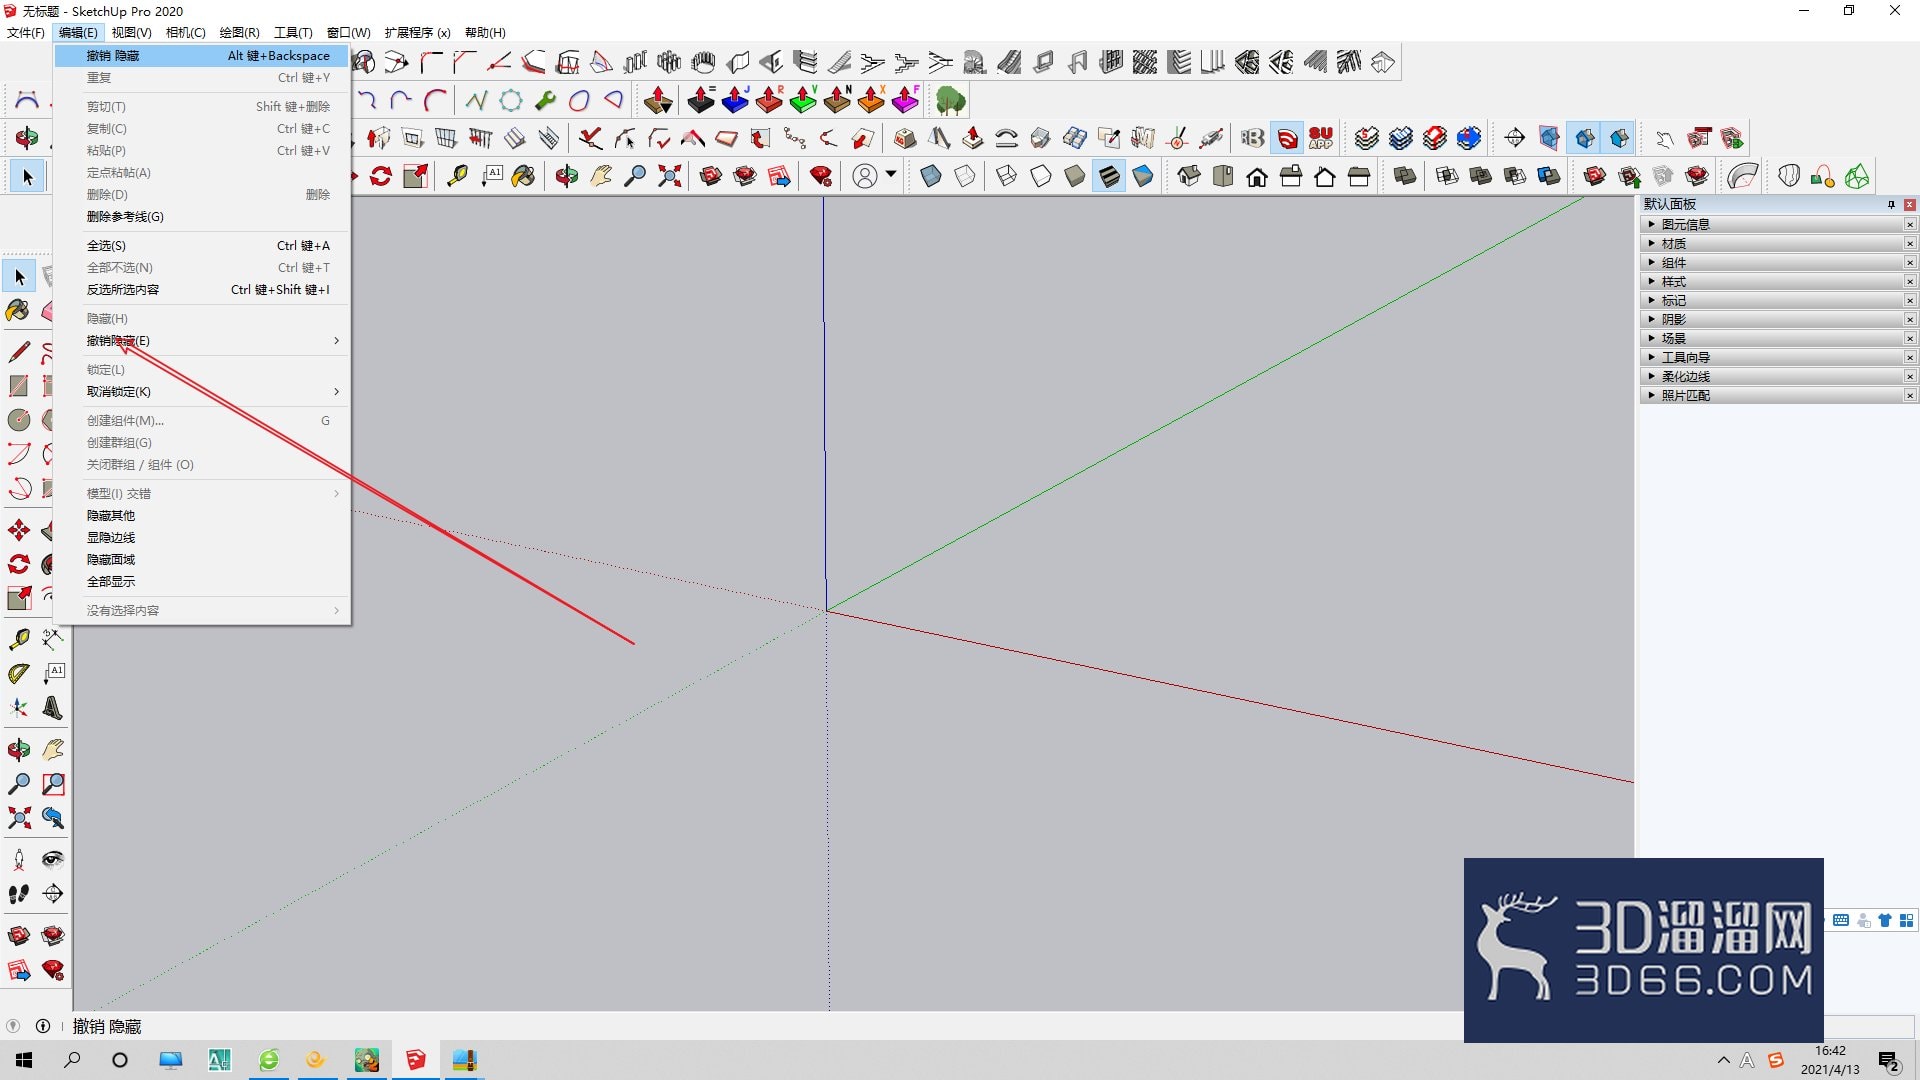
Task: Select the Position Camera tool
Action: (19, 860)
